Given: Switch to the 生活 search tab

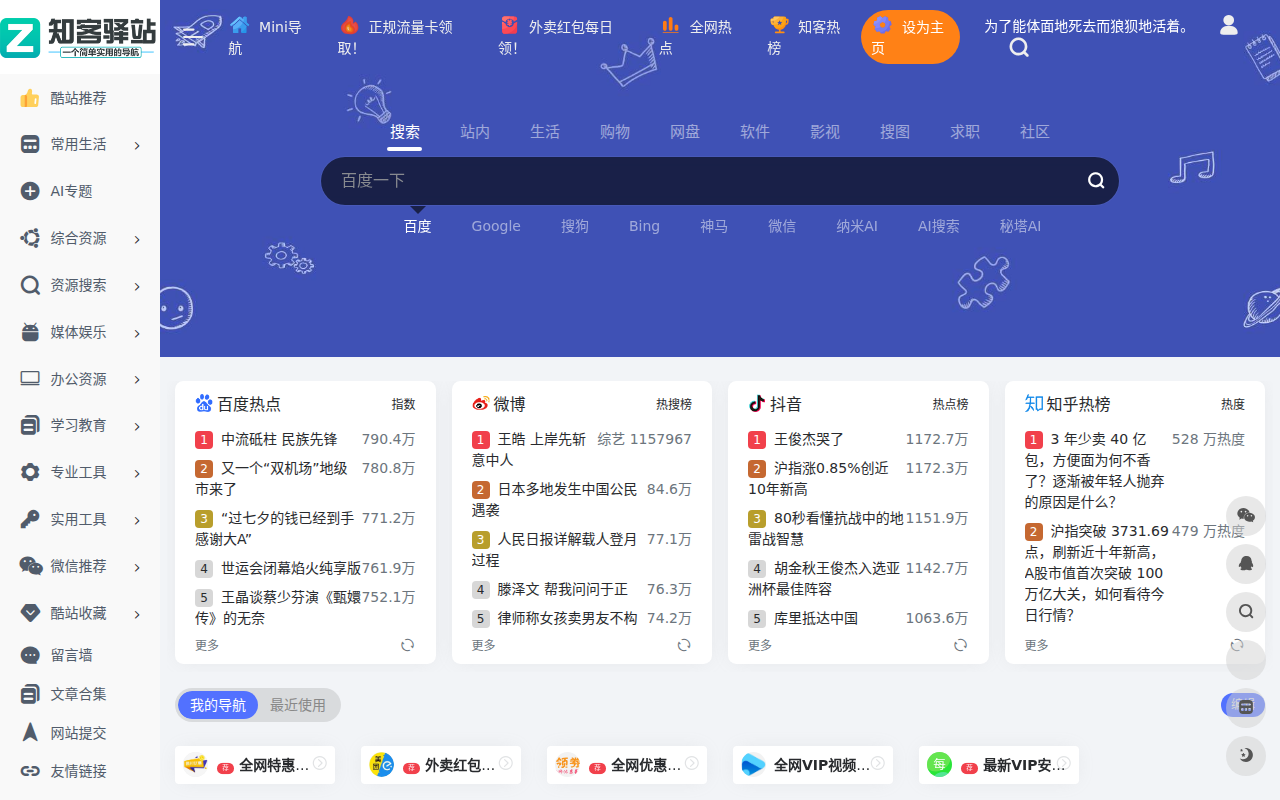Looking at the screenshot, I should tap(545, 132).
